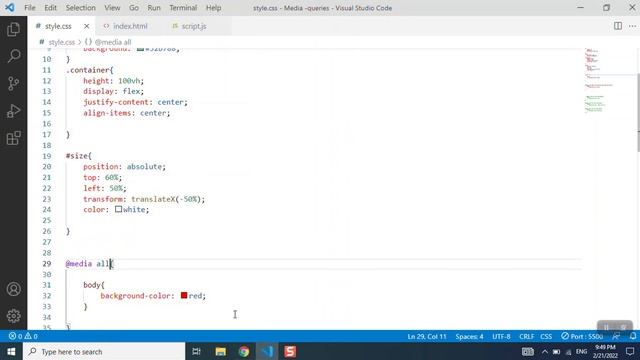Open Task View on taskbar

point(196,351)
